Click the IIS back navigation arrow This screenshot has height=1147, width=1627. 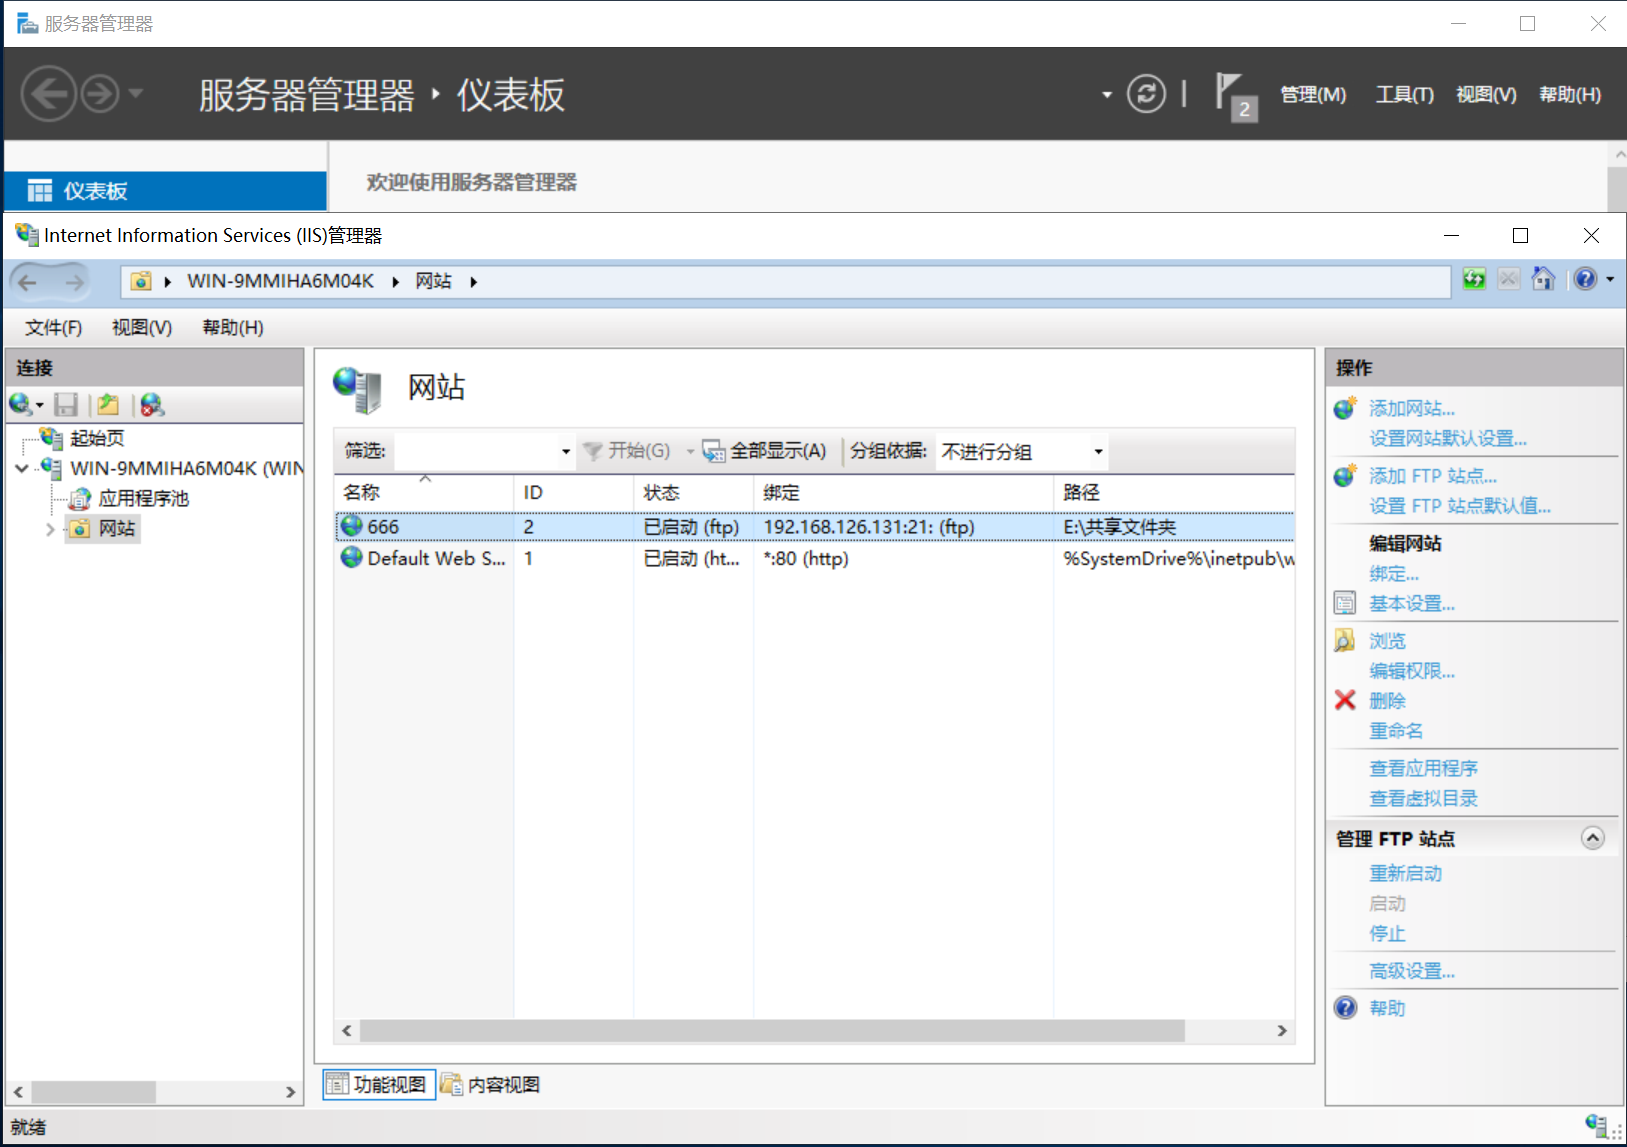point(27,282)
